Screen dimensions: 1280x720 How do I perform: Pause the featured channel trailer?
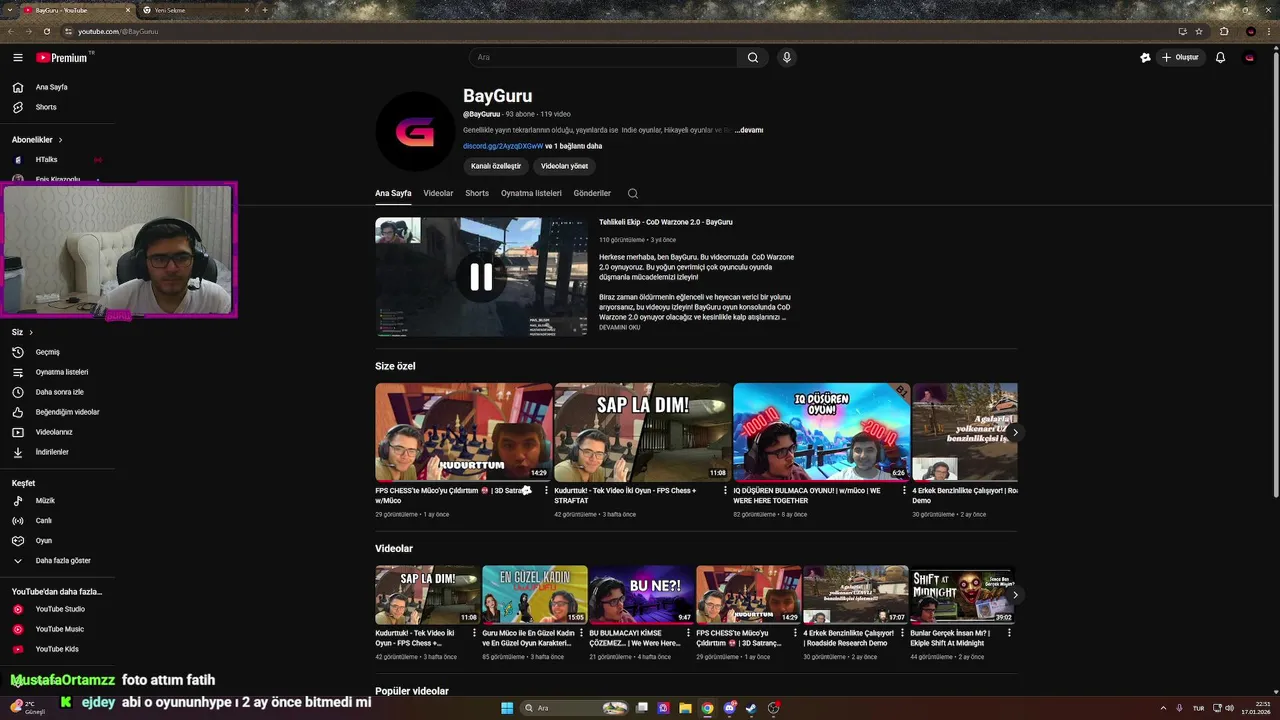481,277
